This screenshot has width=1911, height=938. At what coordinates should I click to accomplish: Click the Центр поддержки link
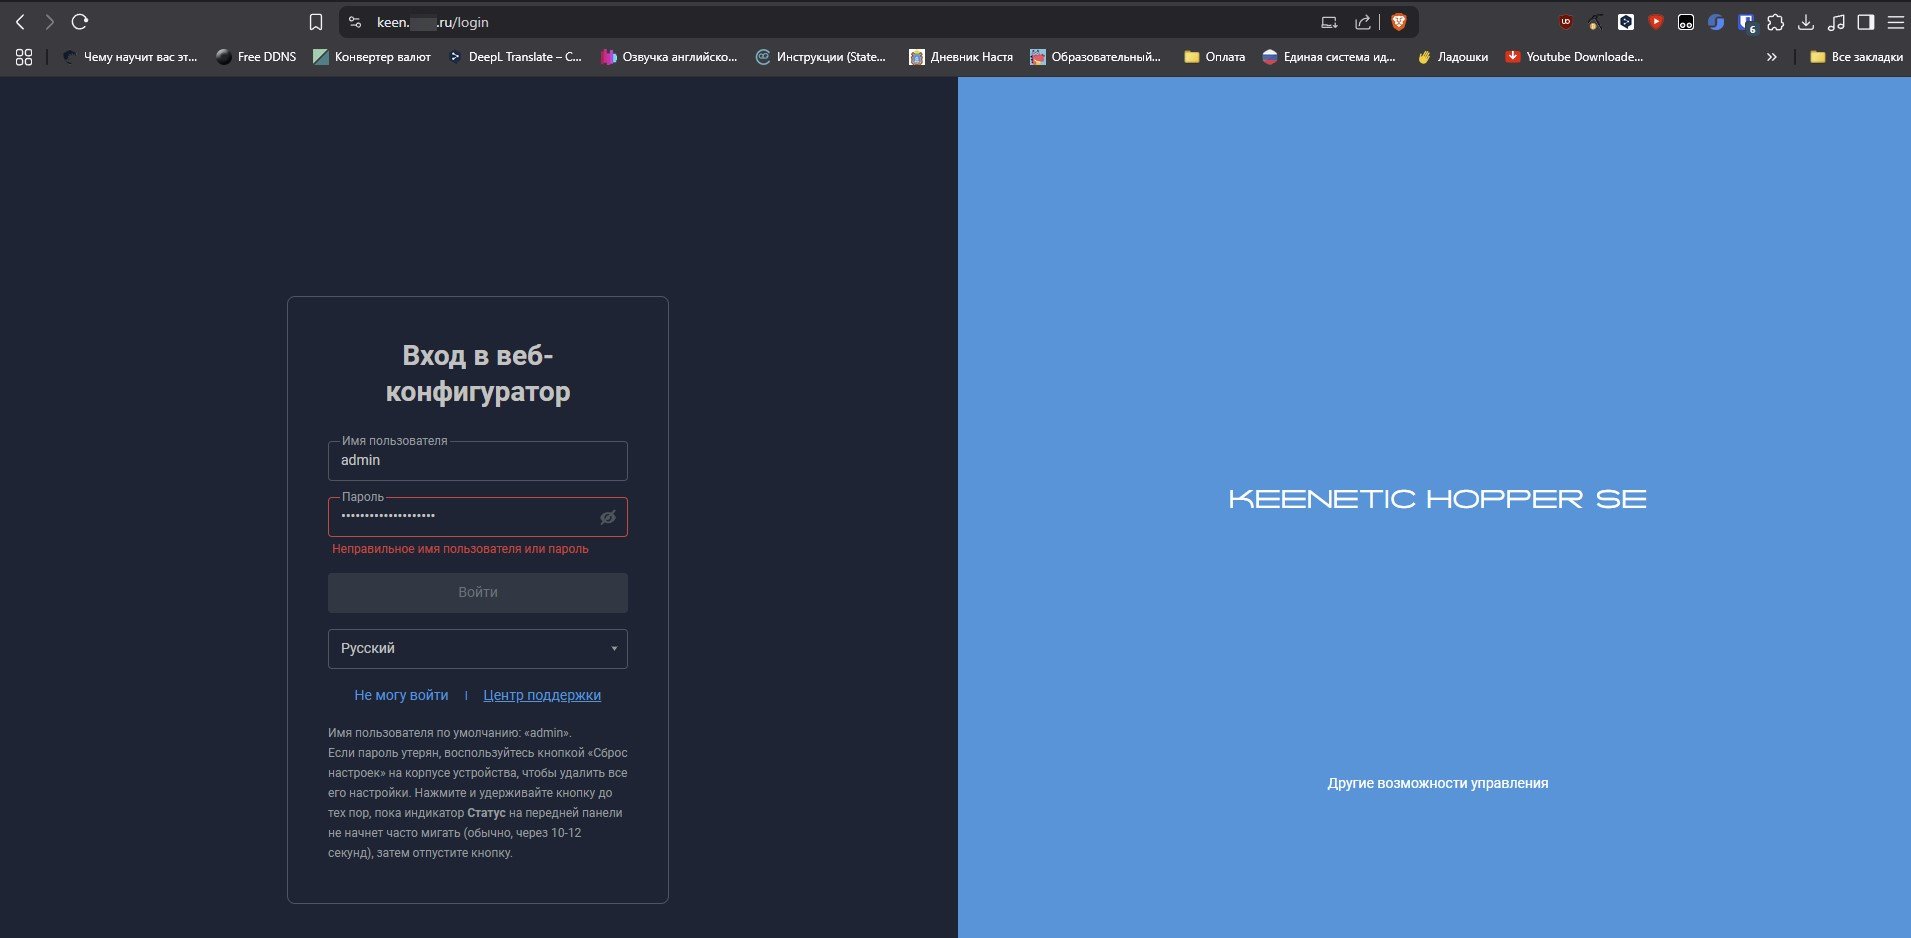coord(542,695)
